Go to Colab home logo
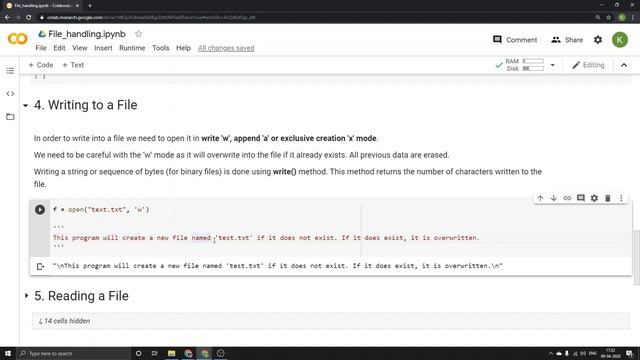 [x=18, y=39]
